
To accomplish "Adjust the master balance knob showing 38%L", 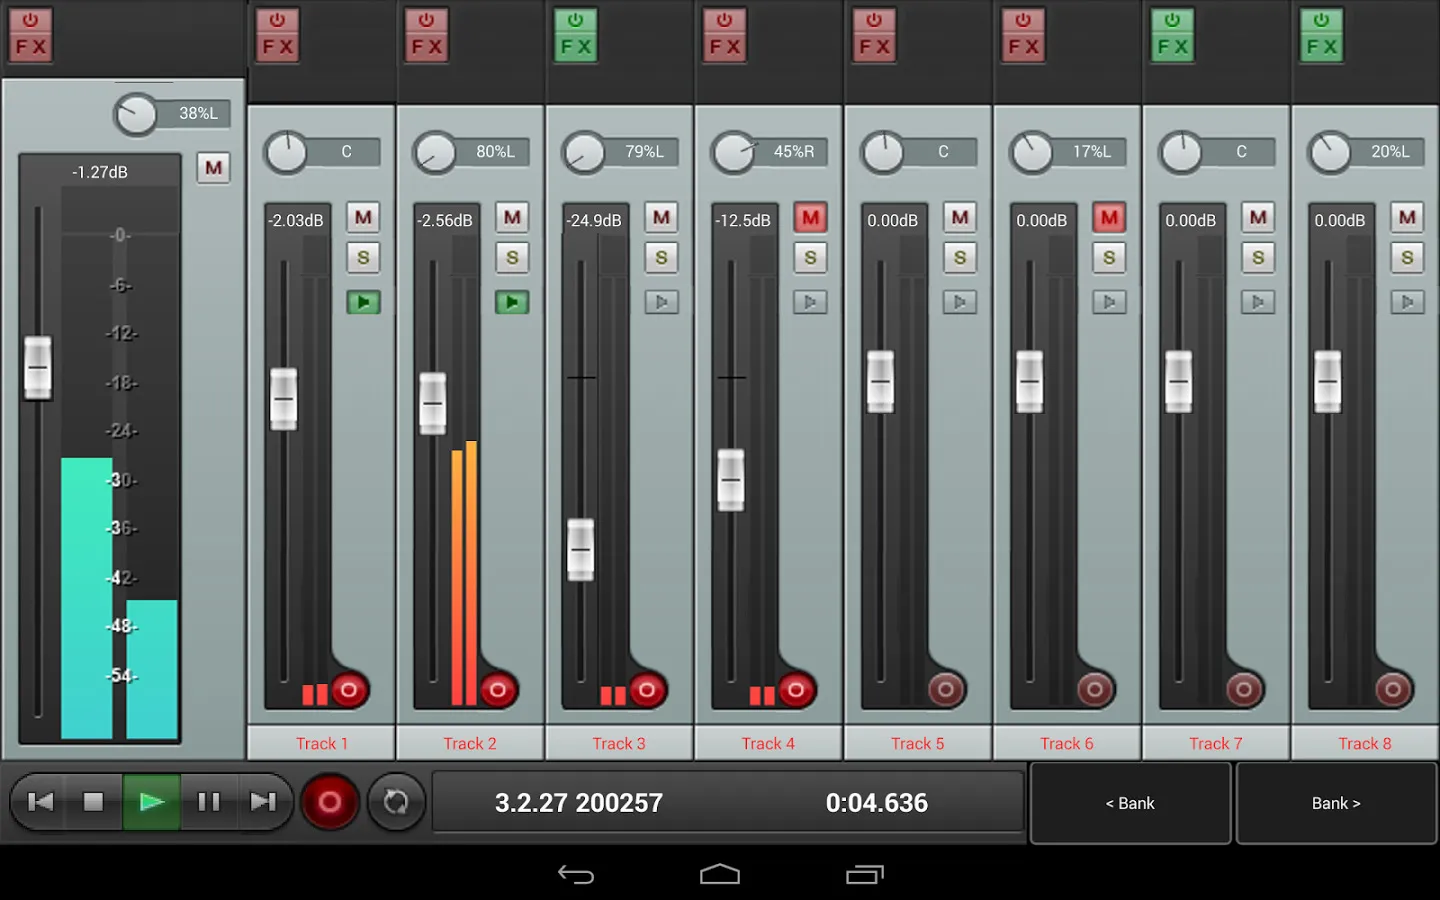I will pyautogui.click(x=138, y=112).
